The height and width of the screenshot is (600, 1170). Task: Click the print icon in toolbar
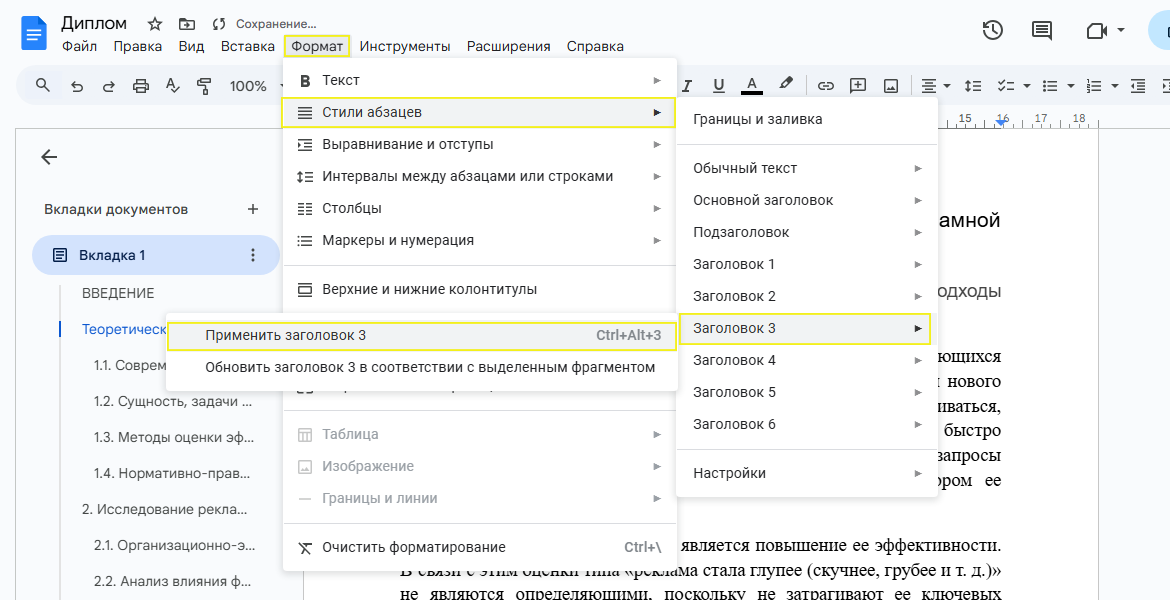pos(140,86)
